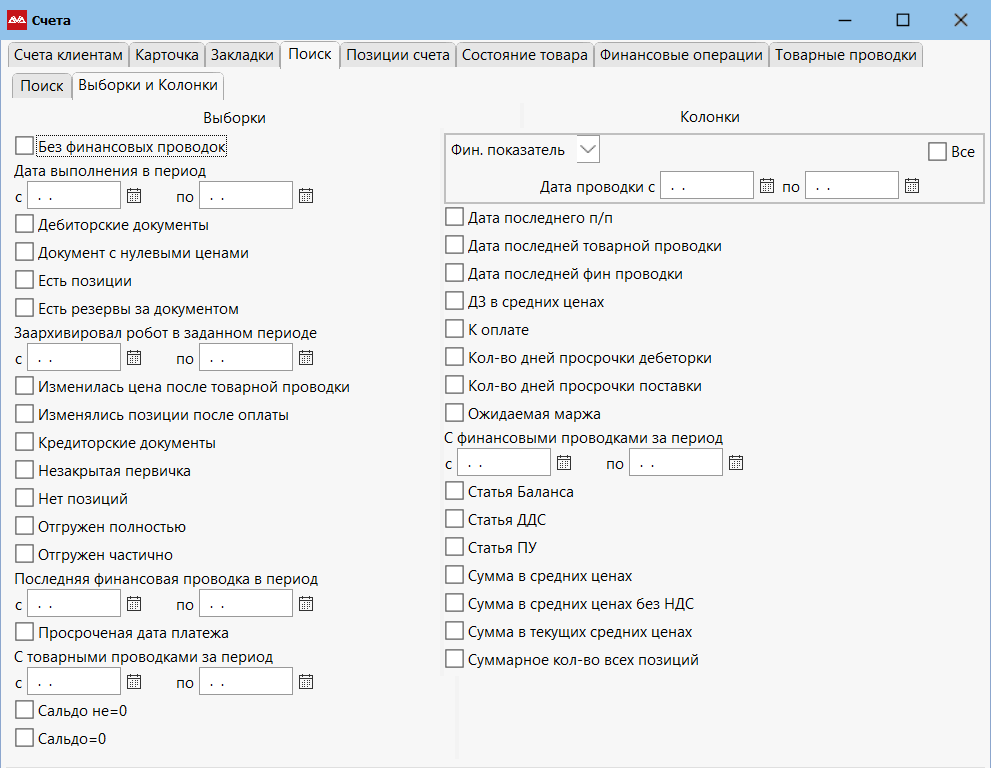This screenshot has width=991, height=768.
Task: Switch to Счета клиентам tab
Action: (68, 55)
